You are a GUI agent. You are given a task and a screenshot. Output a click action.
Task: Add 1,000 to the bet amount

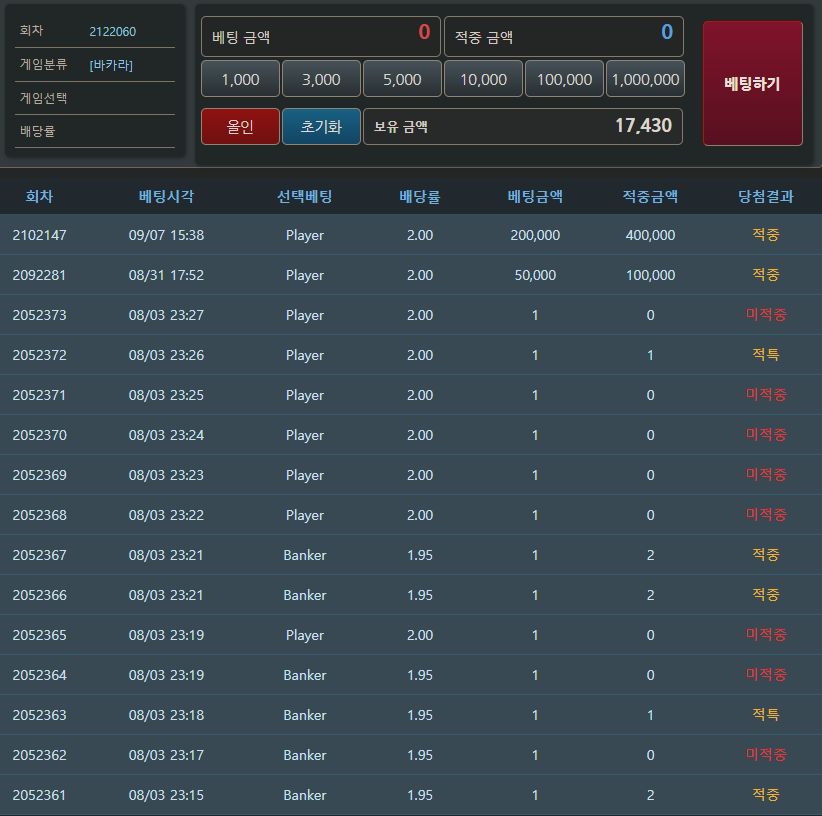(x=240, y=79)
